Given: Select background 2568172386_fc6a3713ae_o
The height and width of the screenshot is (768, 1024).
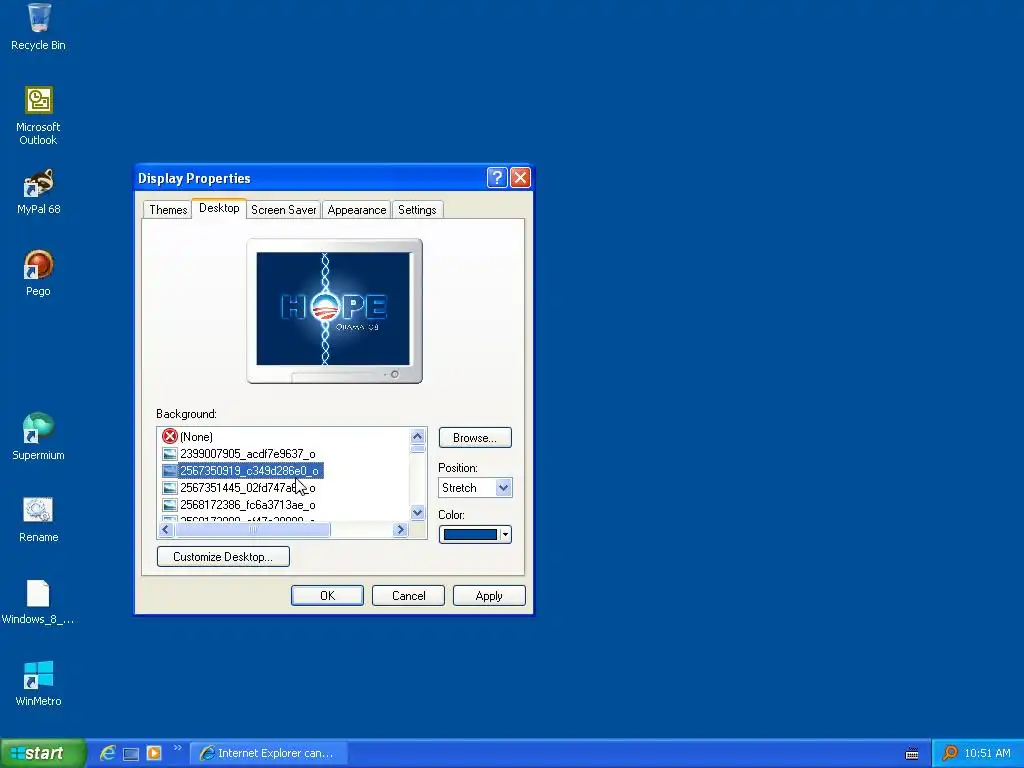Looking at the screenshot, I should coord(248,505).
